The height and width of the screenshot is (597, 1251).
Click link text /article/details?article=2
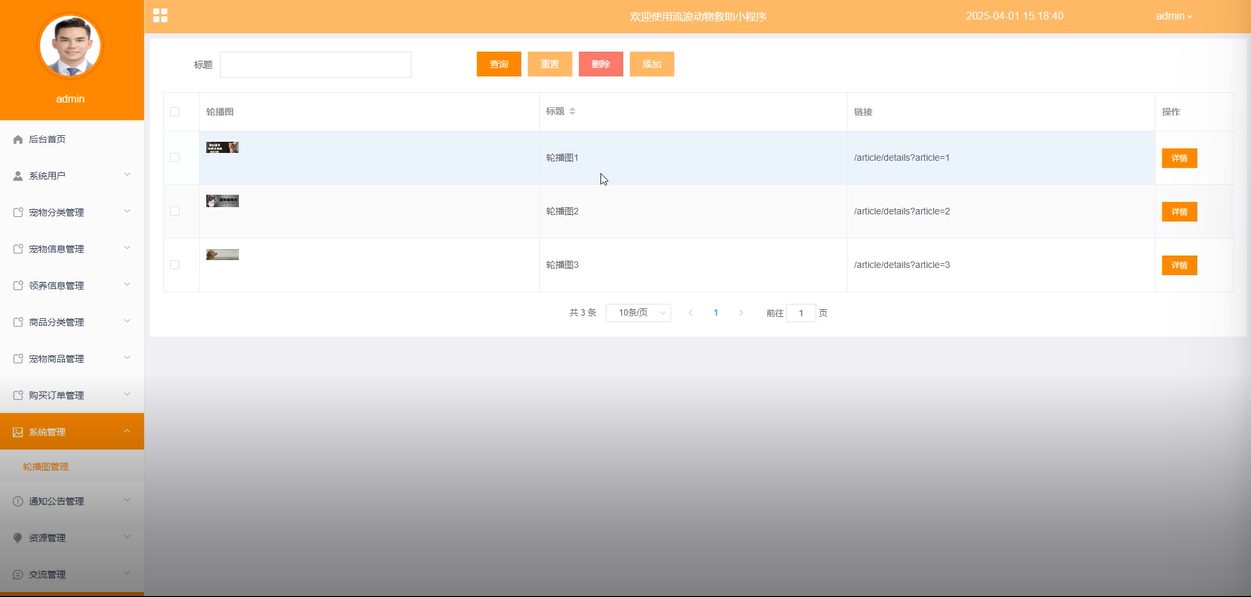(902, 211)
